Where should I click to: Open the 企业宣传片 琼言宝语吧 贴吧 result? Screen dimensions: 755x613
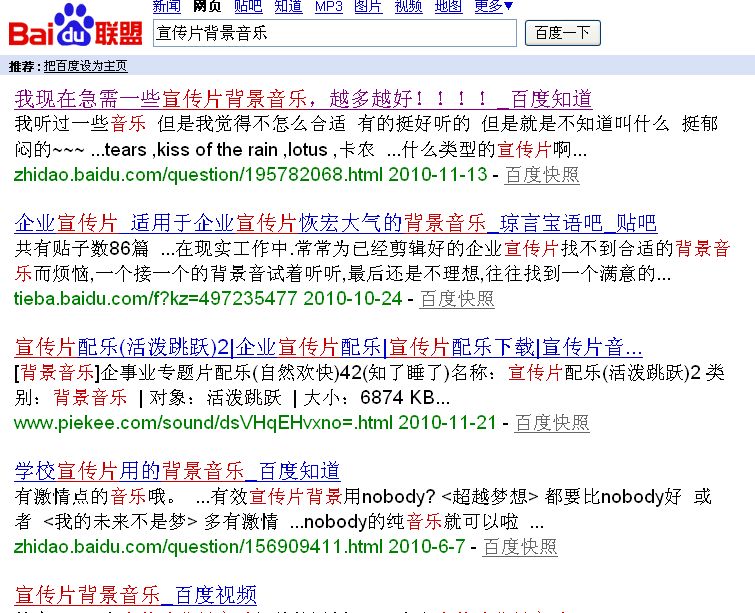[x=335, y=223]
